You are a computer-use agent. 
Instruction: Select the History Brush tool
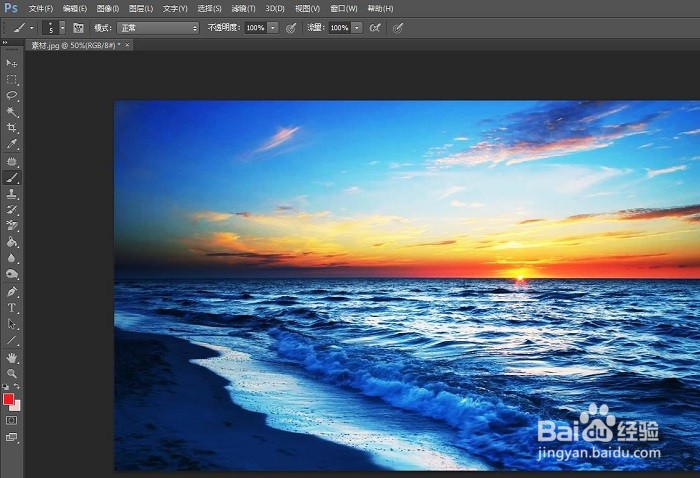pos(12,210)
